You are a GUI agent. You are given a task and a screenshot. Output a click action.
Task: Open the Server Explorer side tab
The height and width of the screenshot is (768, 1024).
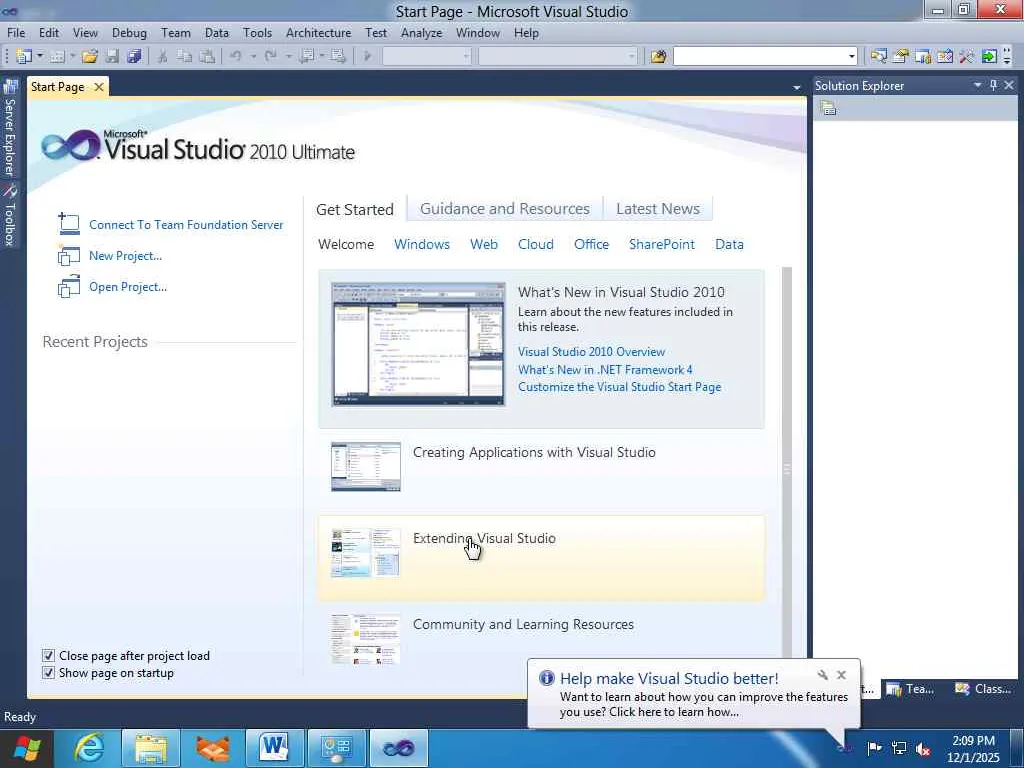(x=10, y=128)
